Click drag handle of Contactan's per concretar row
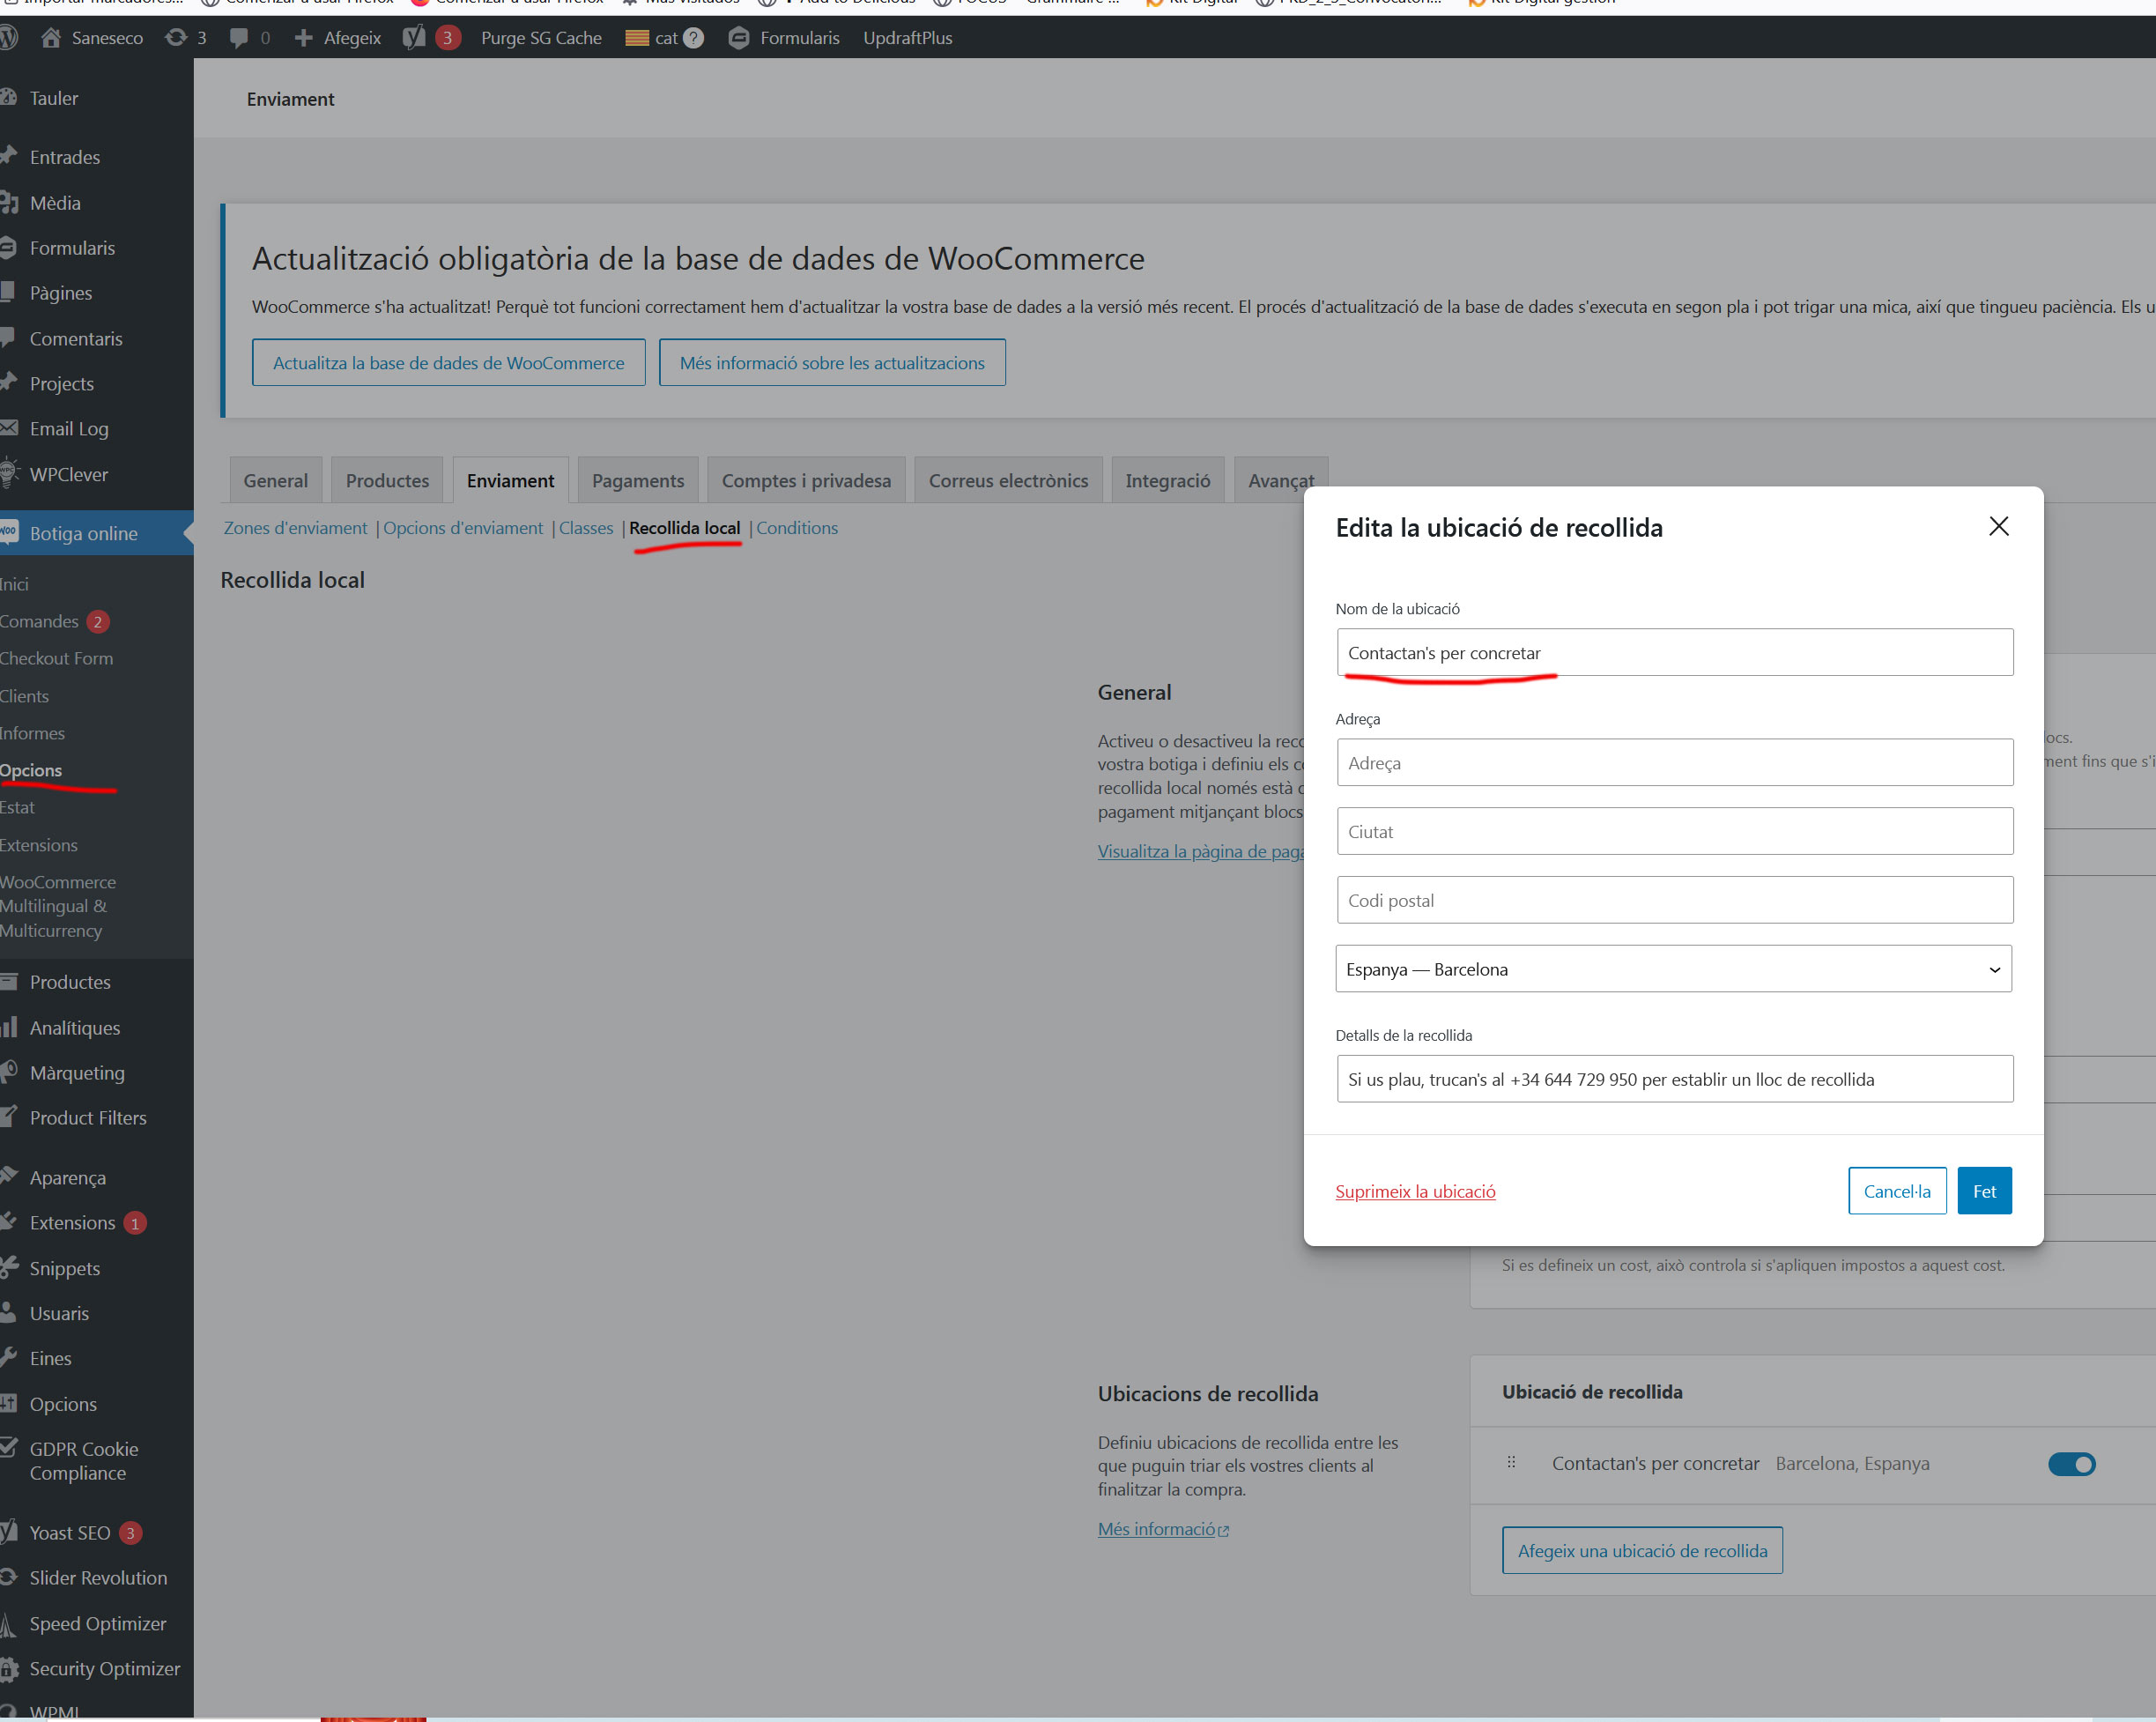The height and width of the screenshot is (1722, 2156). click(1511, 1463)
